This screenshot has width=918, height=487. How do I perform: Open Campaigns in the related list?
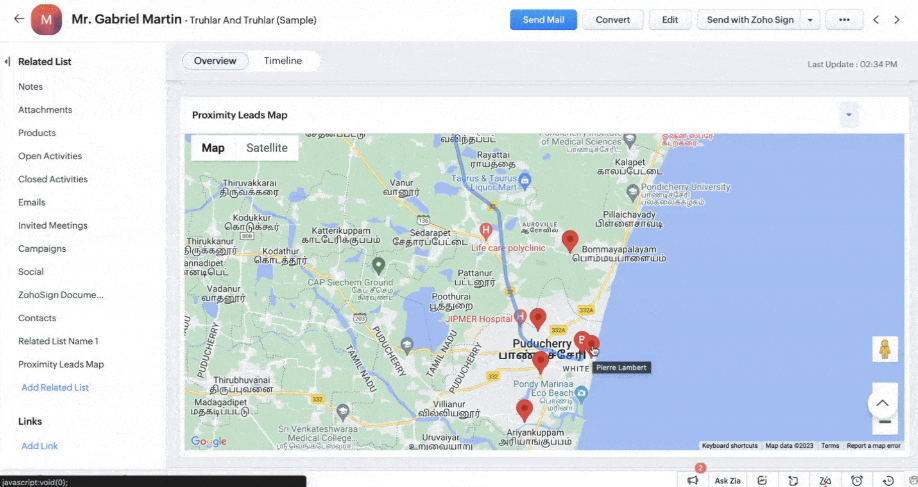42,248
